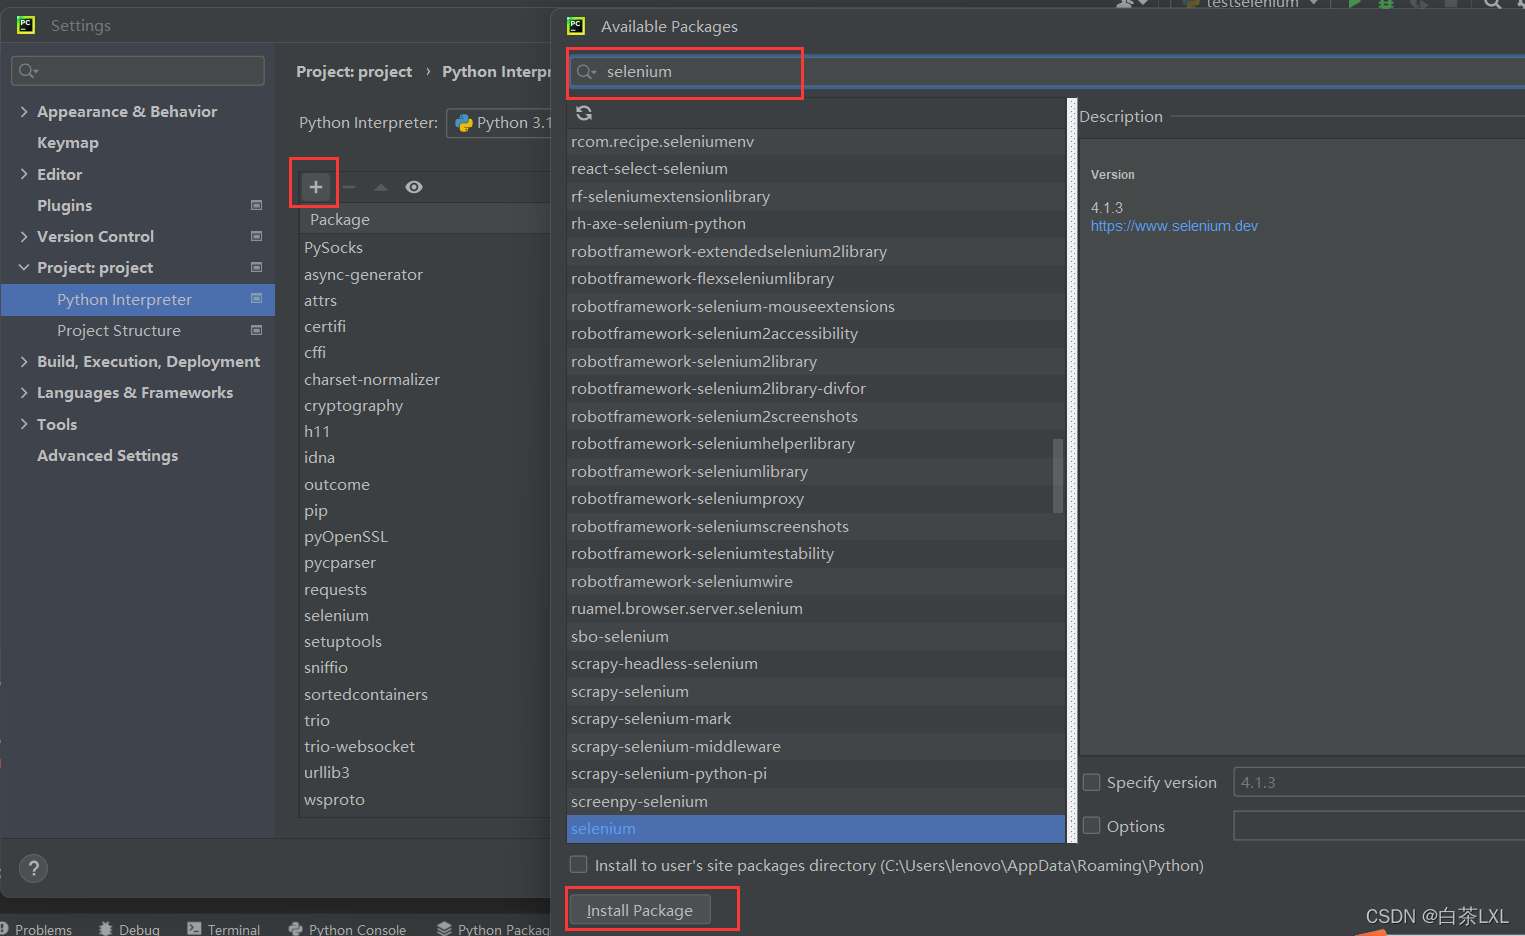The image size is (1525, 936).
Task: Click the project-level icon beside Version Control
Action: pyautogui.click(x=256, y=236)
